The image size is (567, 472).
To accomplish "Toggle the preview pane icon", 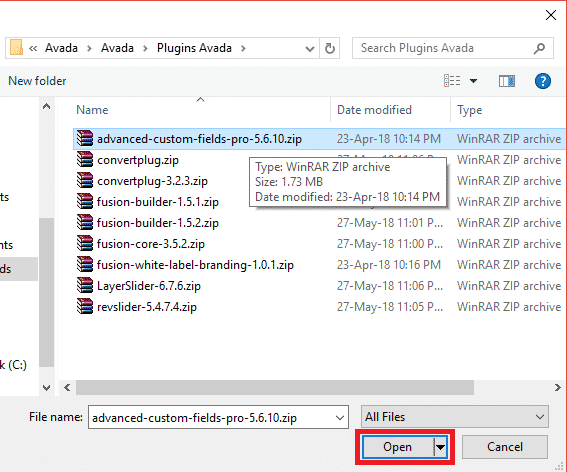I will (507, 81).
